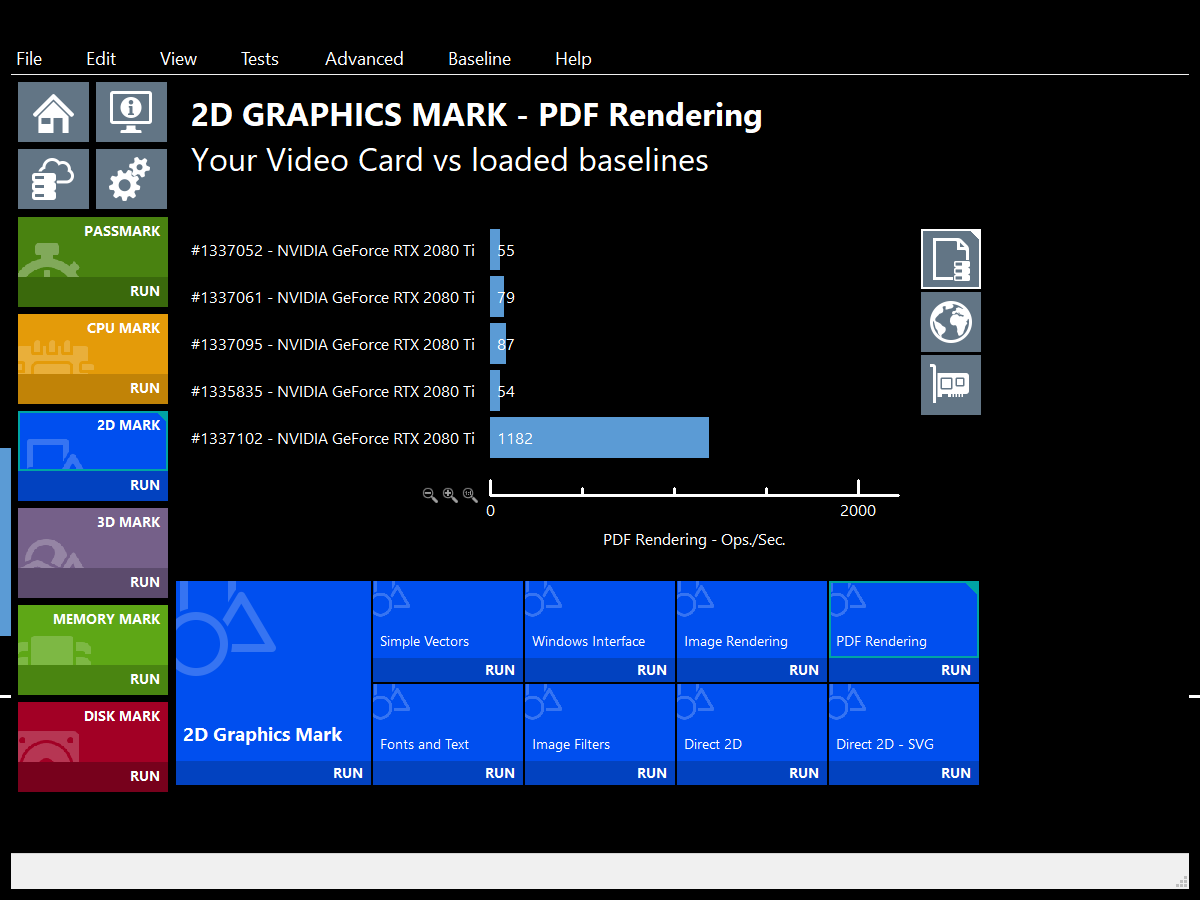Select the CPU MARK tile
The width and height of the screenshot is (1200, 900).
93,344
